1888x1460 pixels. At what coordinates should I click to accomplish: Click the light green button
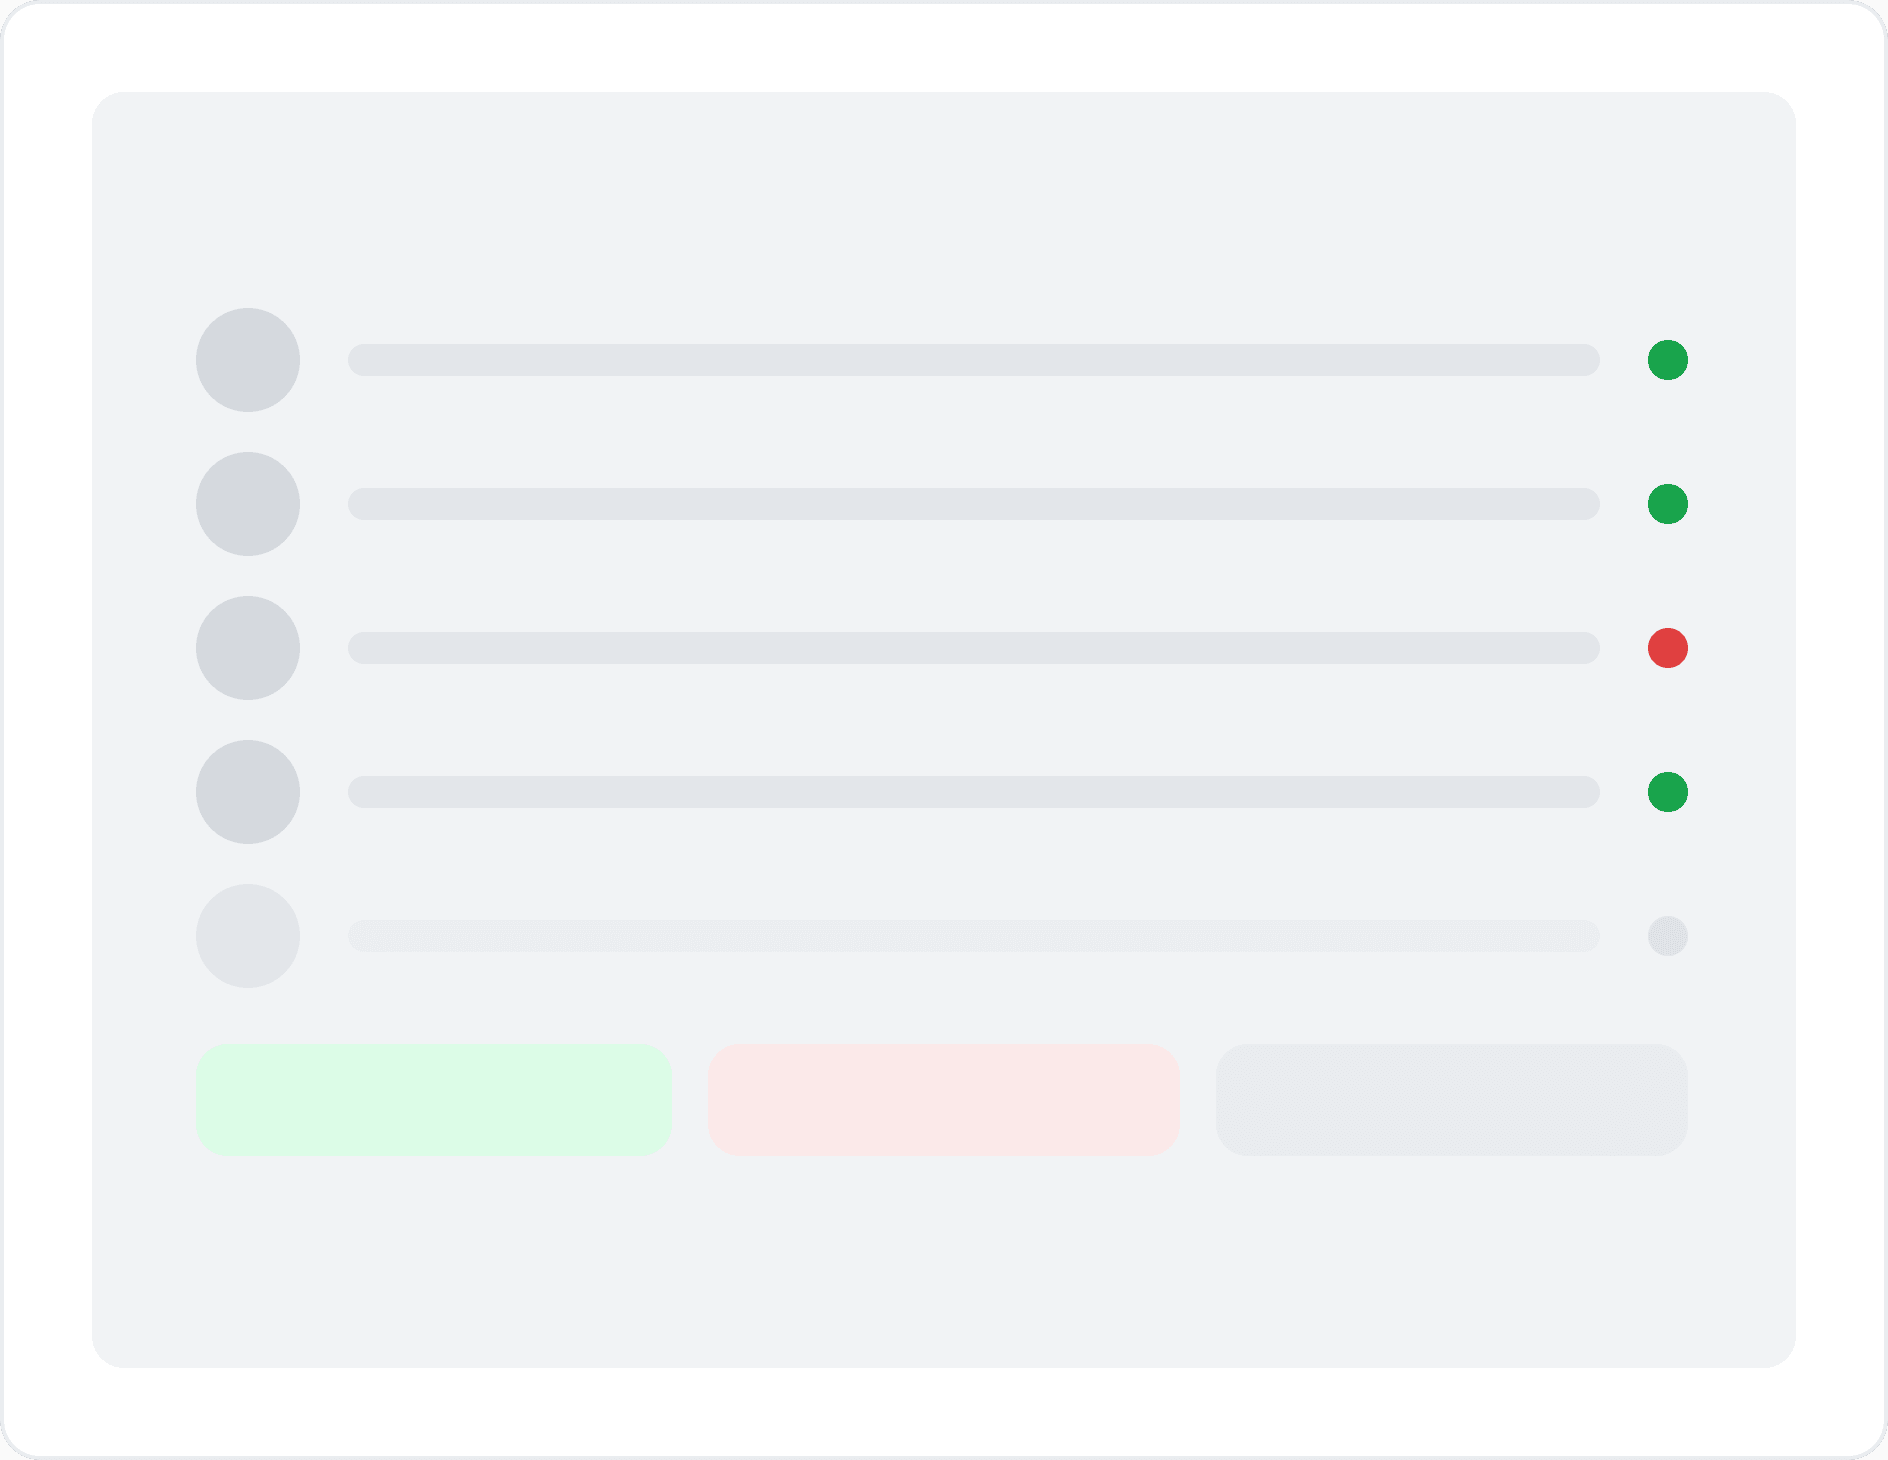click(x=434, y=1100)
